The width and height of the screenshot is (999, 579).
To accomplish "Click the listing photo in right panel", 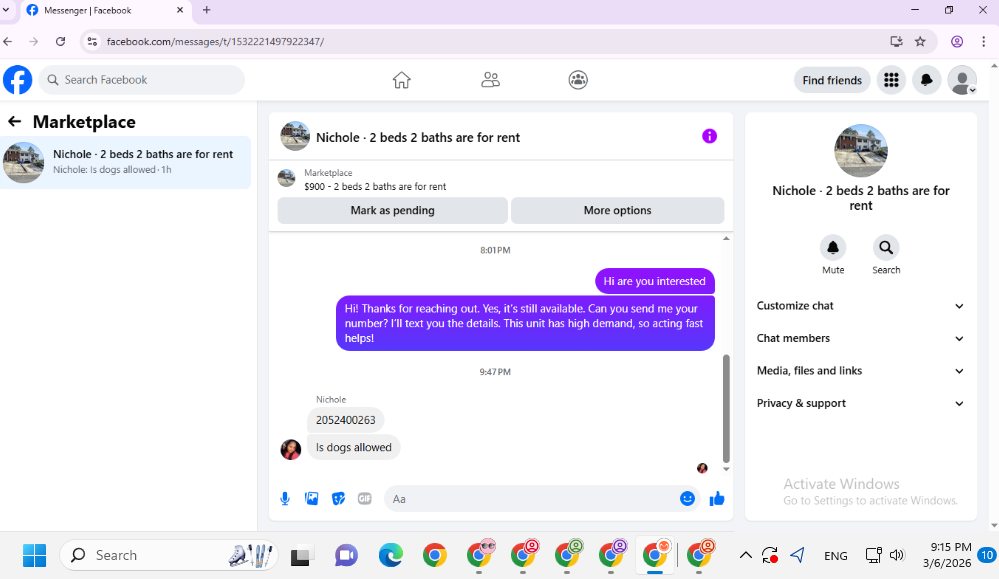I will (x=861, y=150).
